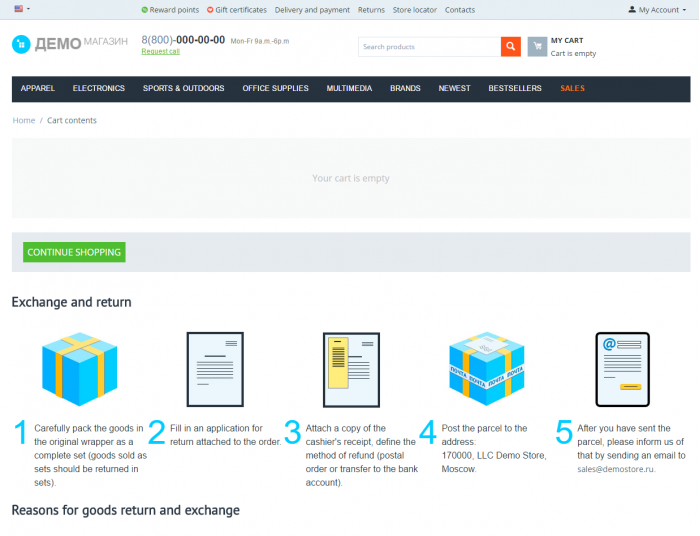This screenshot has height=536, width=700.
Task: Click 'Cart contents' breadcrumb text
Action: [72, 120]
